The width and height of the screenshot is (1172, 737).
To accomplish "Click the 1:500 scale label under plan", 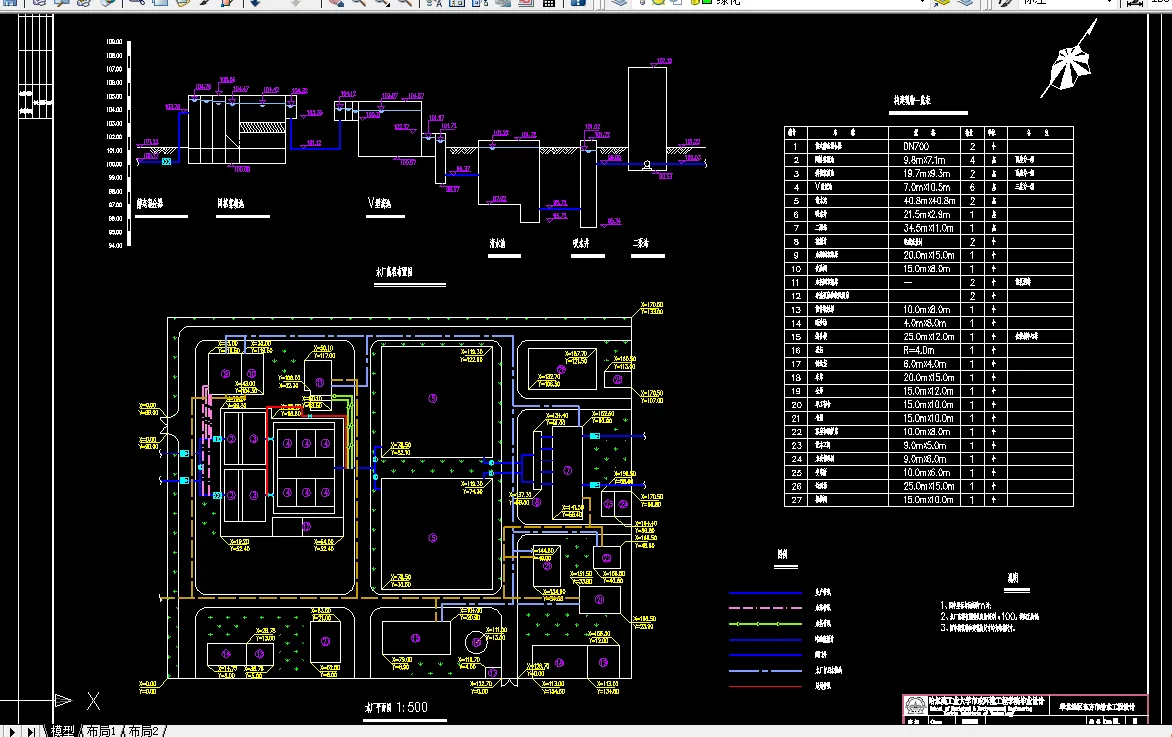I will click(x=412, y=707).
